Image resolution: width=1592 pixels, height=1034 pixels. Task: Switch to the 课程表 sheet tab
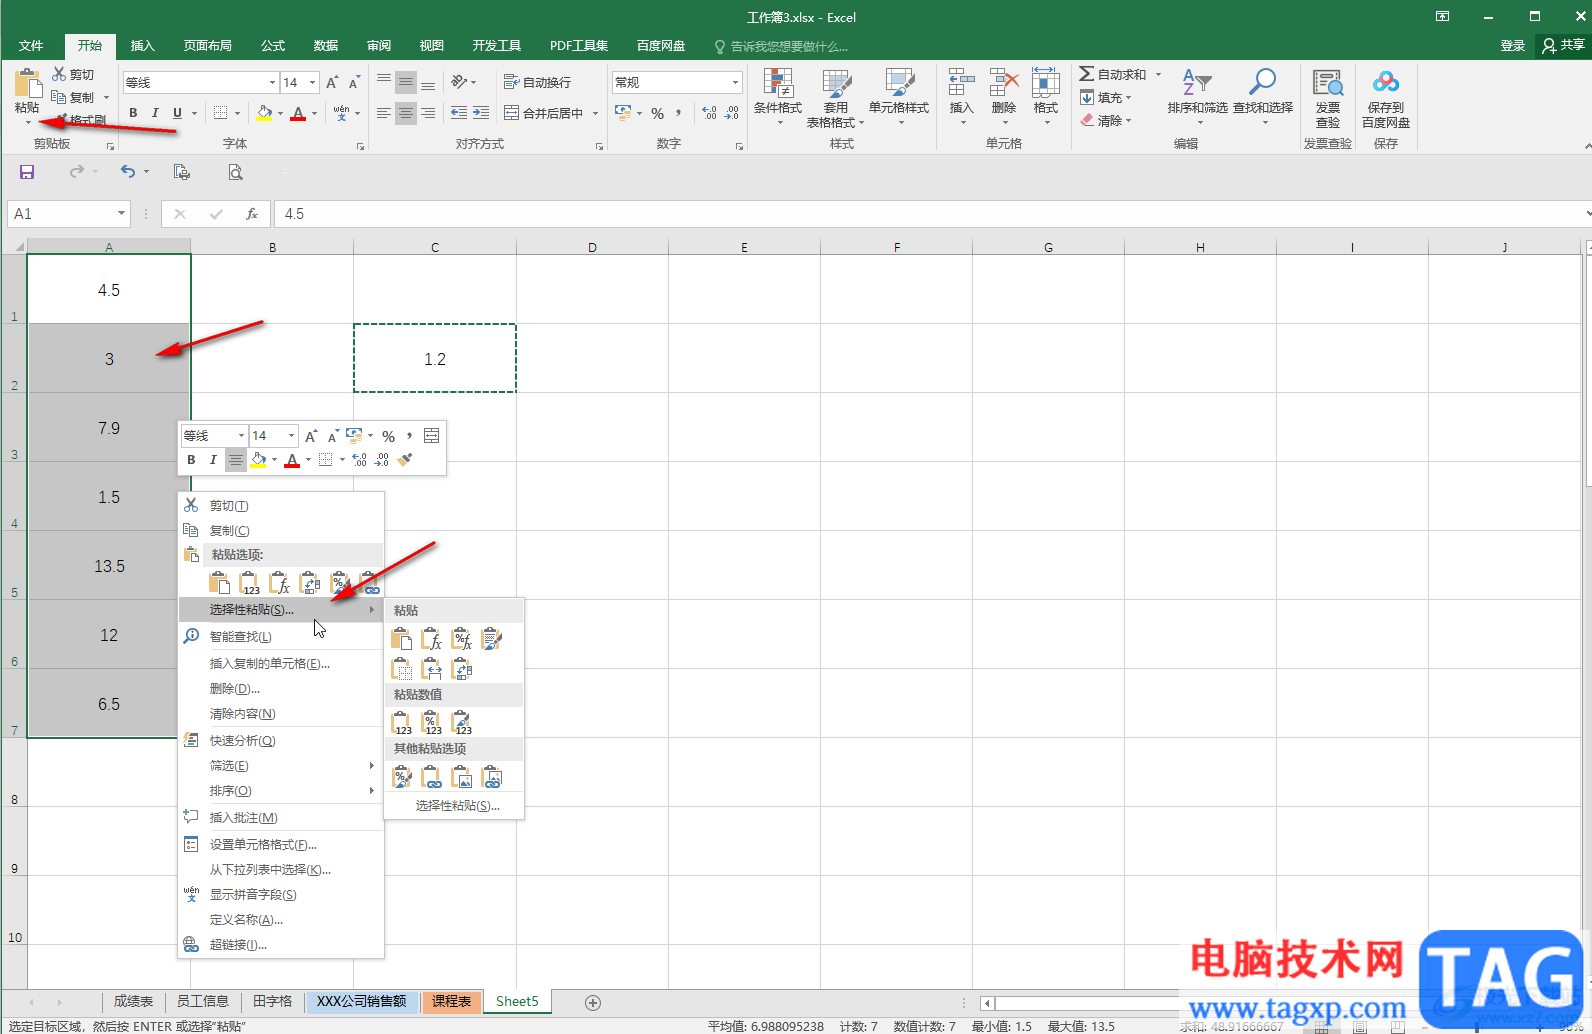[x=451, y=1001]
